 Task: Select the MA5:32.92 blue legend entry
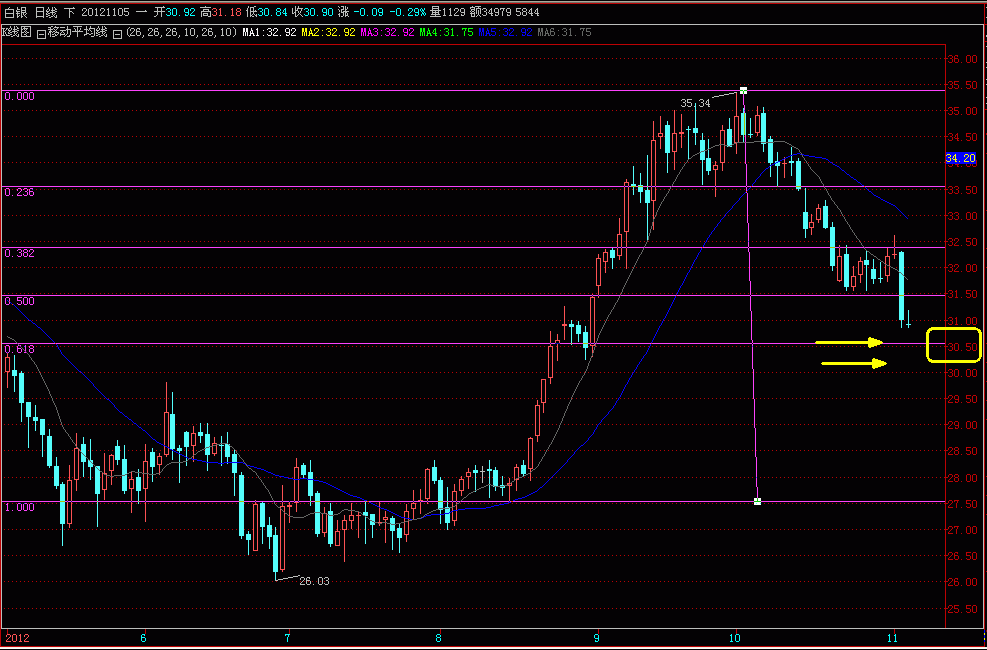(x=505, y=33)
